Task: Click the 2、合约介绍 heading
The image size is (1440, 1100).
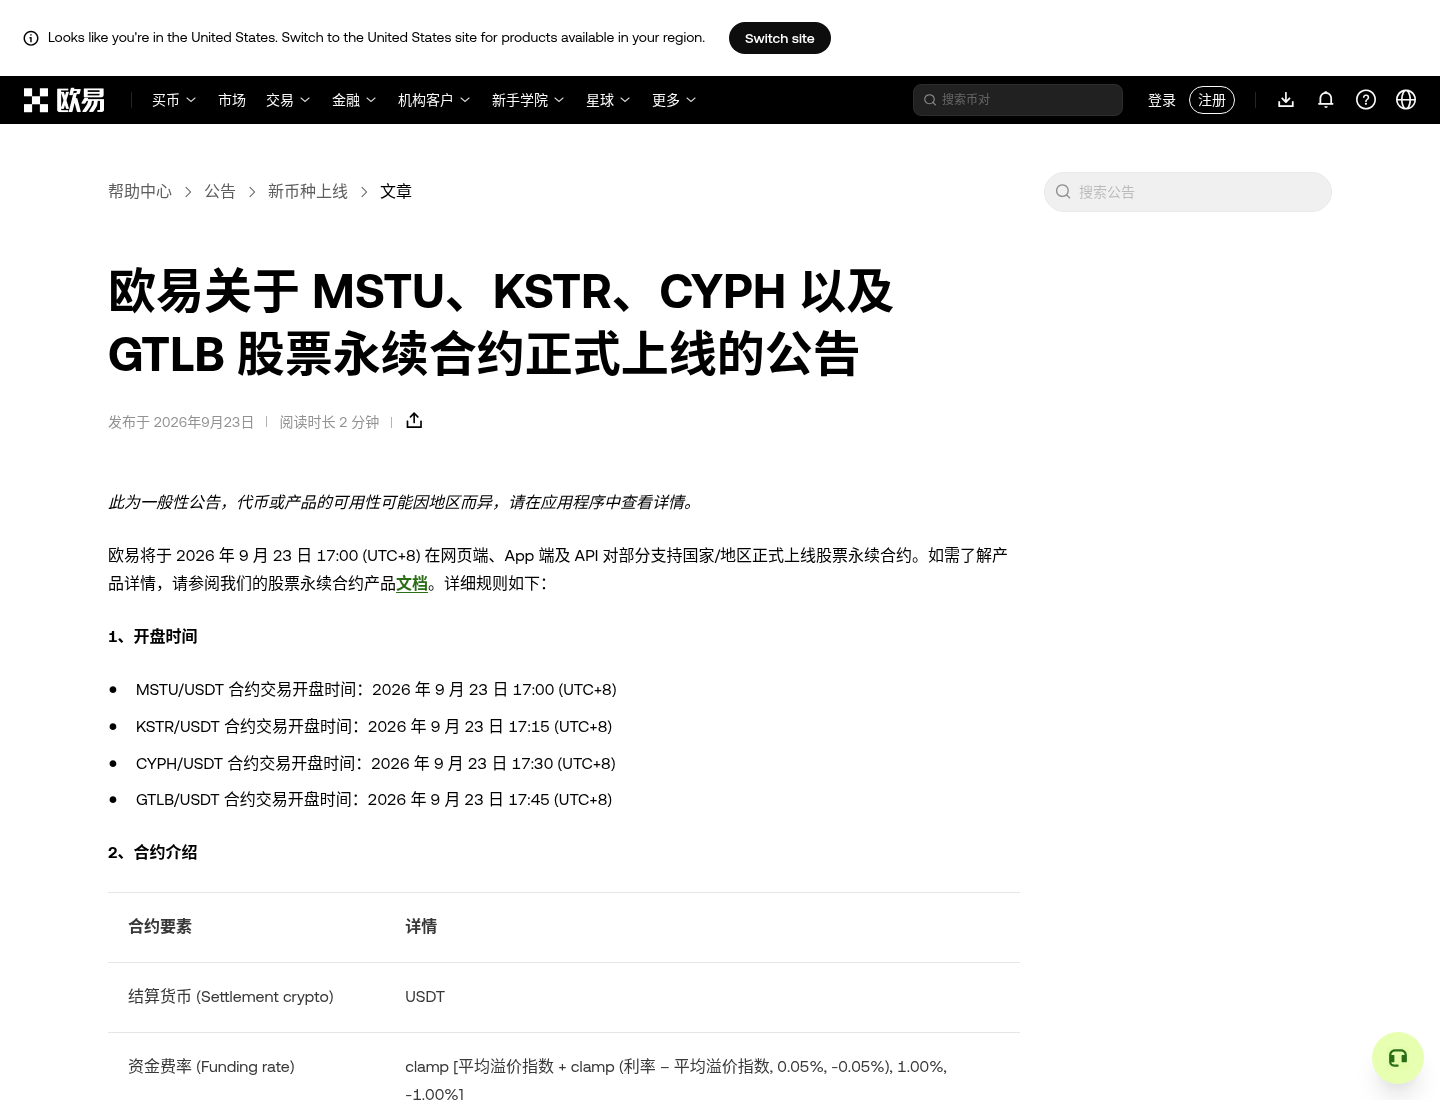Action: tap(153, 852)
